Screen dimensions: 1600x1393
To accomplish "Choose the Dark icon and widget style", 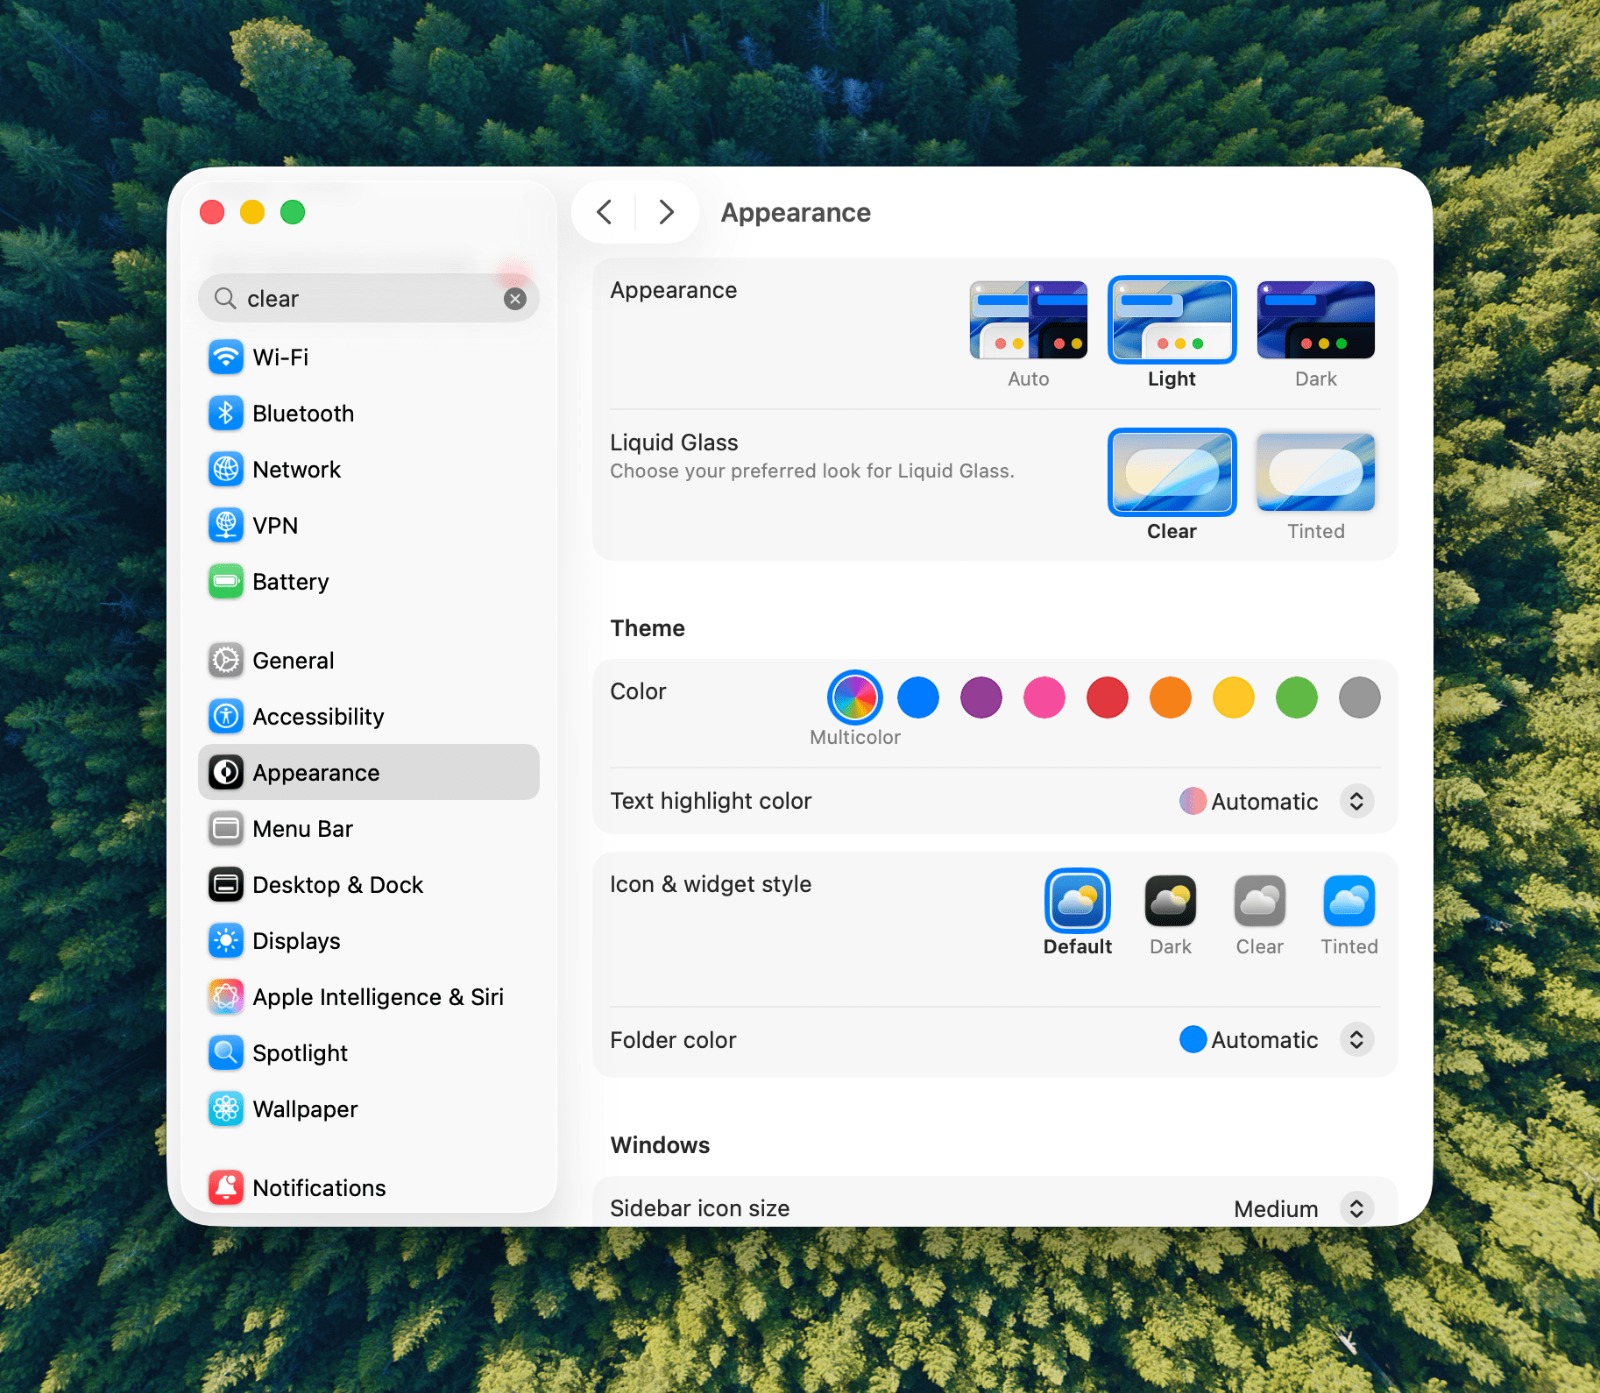I will tap(1170, 900).
